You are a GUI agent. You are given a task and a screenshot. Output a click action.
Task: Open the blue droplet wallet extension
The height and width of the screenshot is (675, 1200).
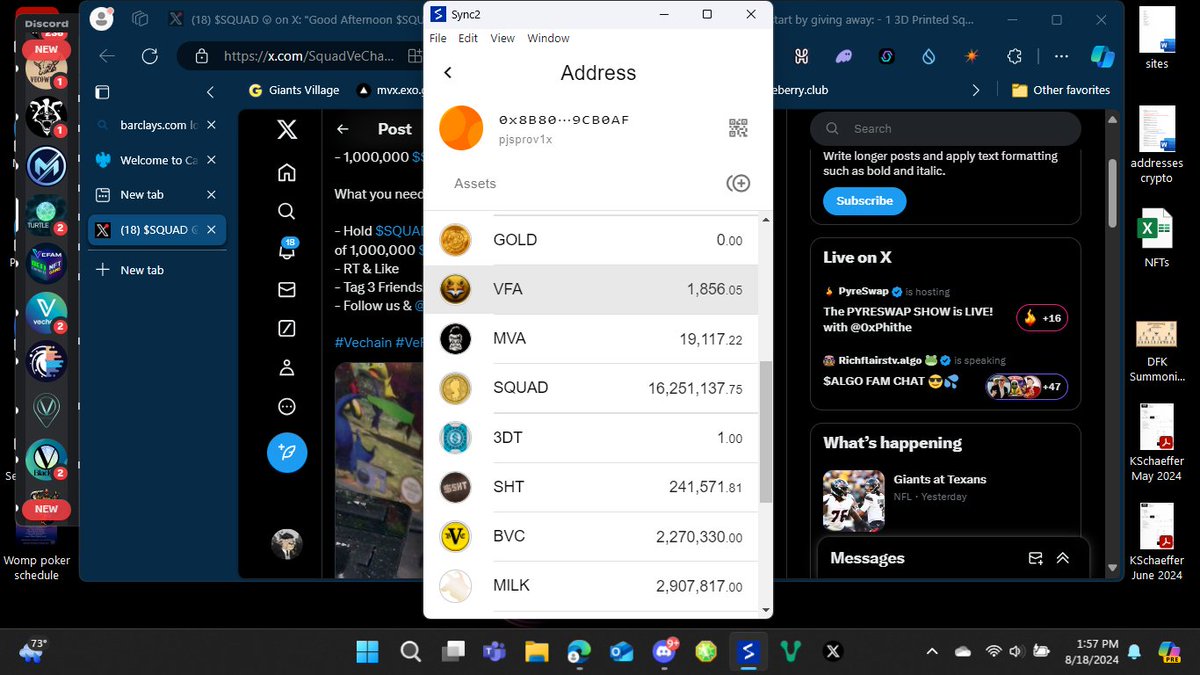point(929,57)
